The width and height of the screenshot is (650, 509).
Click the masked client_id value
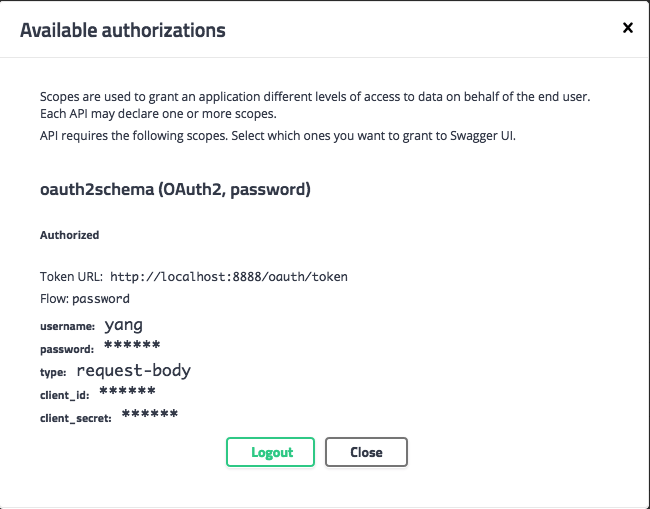point(127,393)
